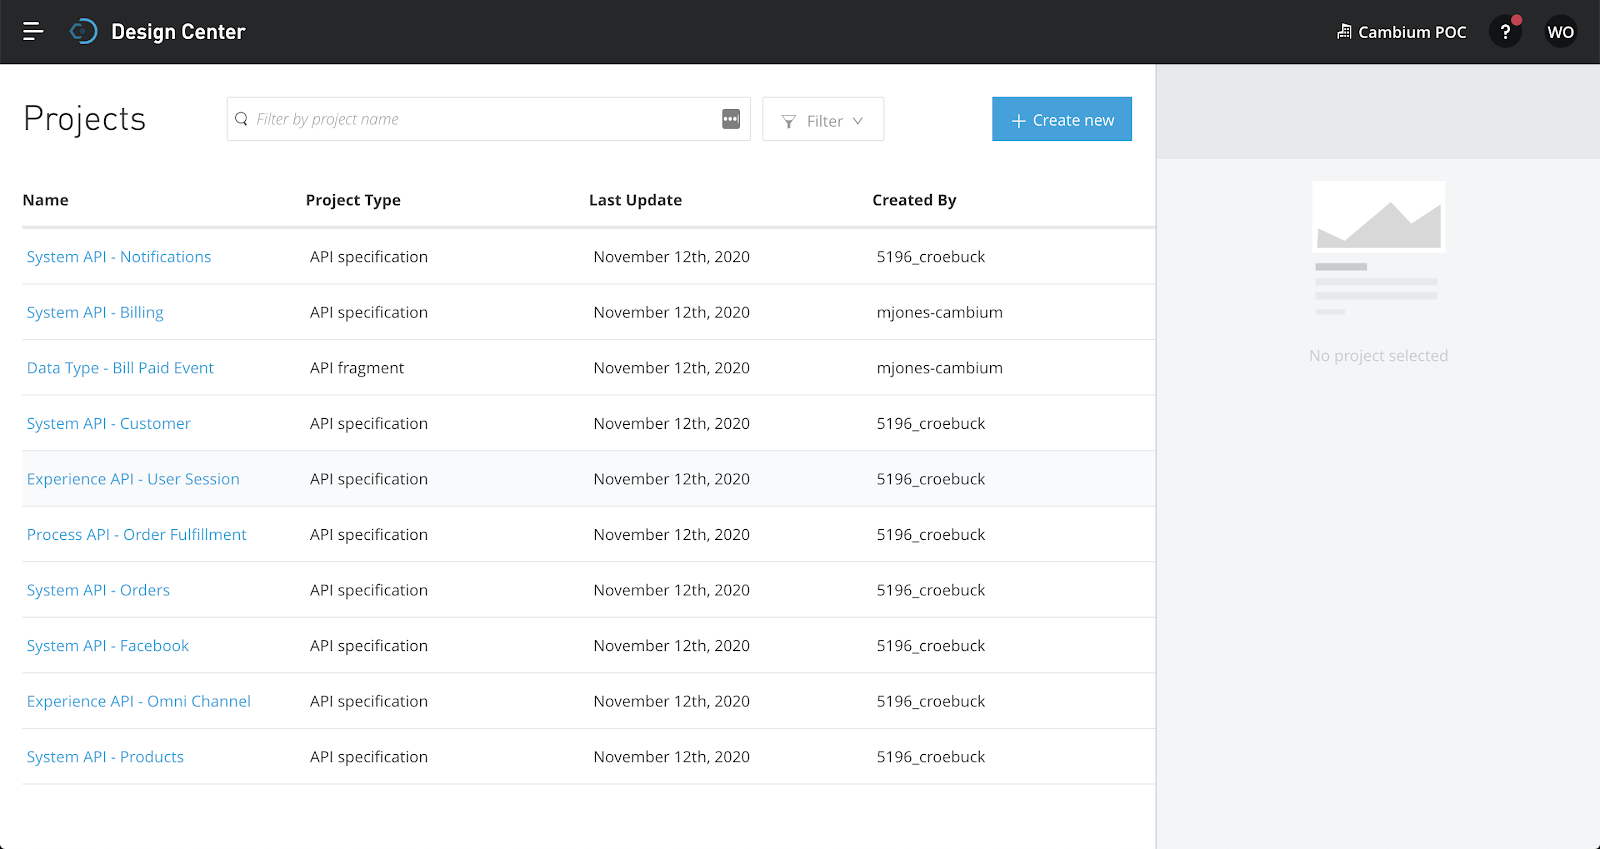Screen dimensions: 1600x849
Task: Type in the Filter by project name field
Action: (x=480, y=119)
